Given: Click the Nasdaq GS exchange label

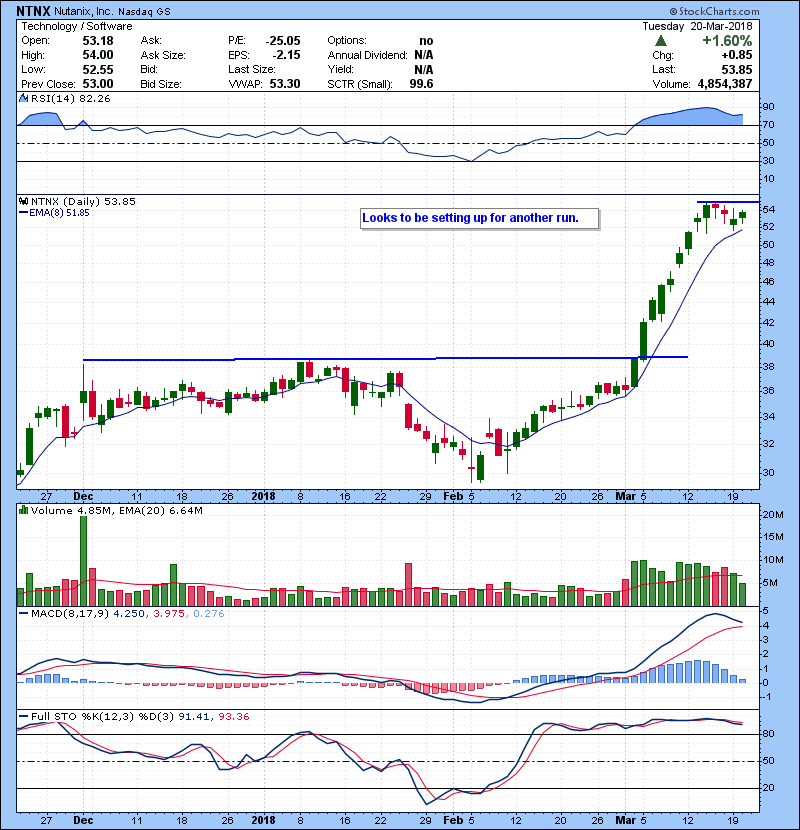Looking at the screenshot, I should 145,12.
